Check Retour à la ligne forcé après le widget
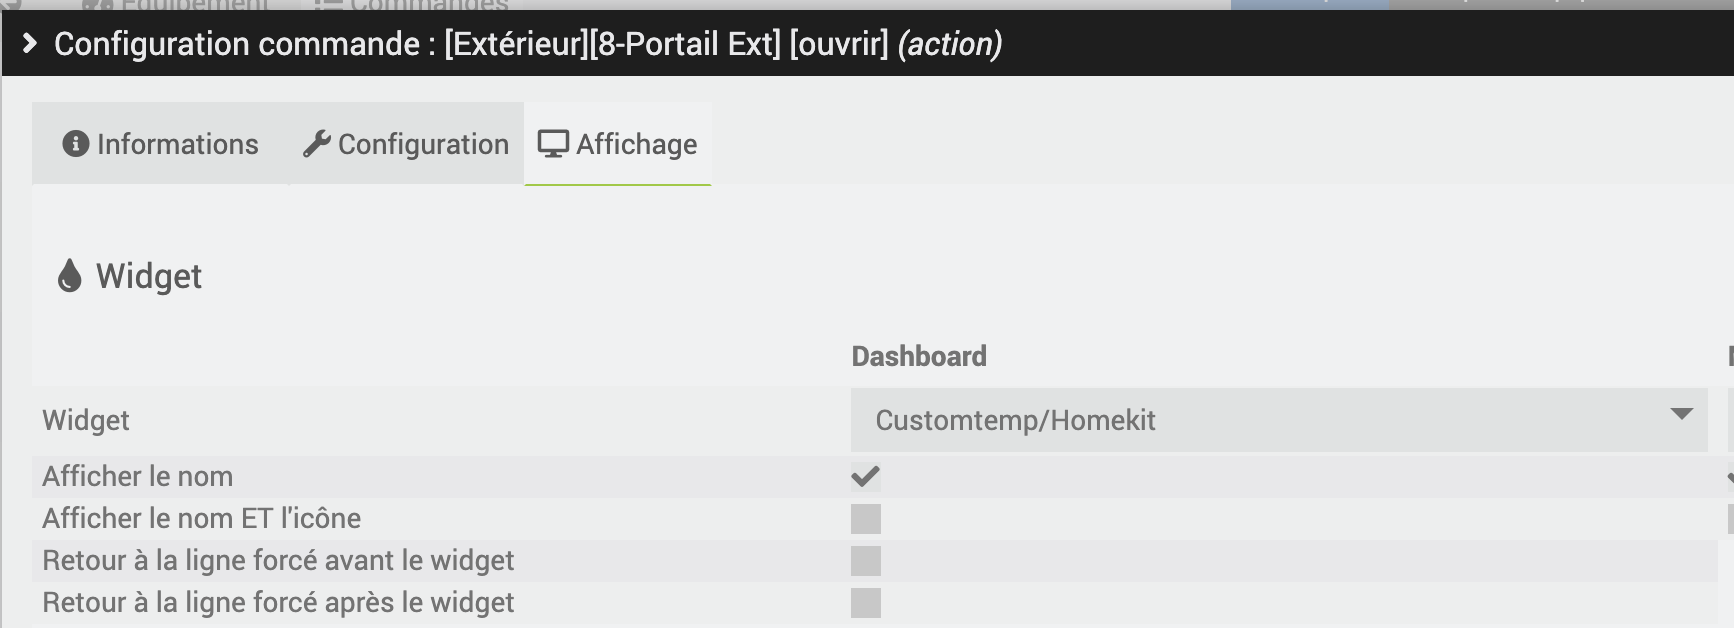 point(866,601)
